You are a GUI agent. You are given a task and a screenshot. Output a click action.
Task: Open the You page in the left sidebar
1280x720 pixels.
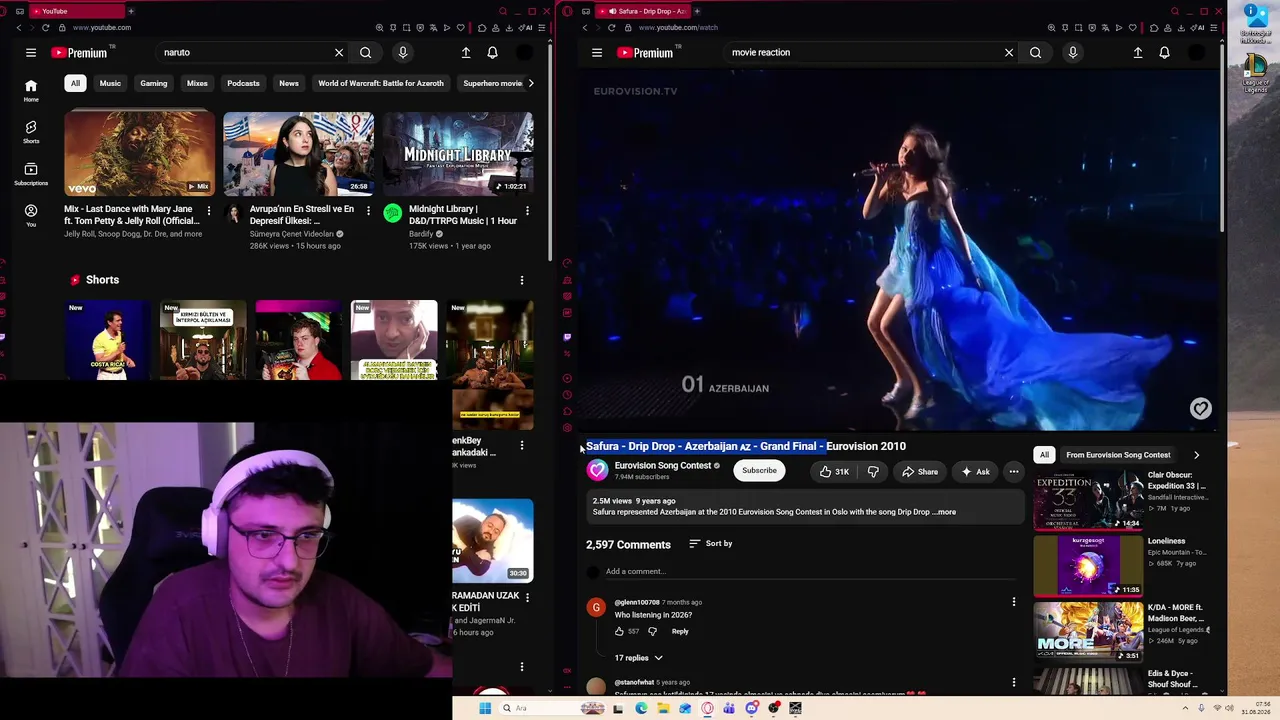coord(31,216)
